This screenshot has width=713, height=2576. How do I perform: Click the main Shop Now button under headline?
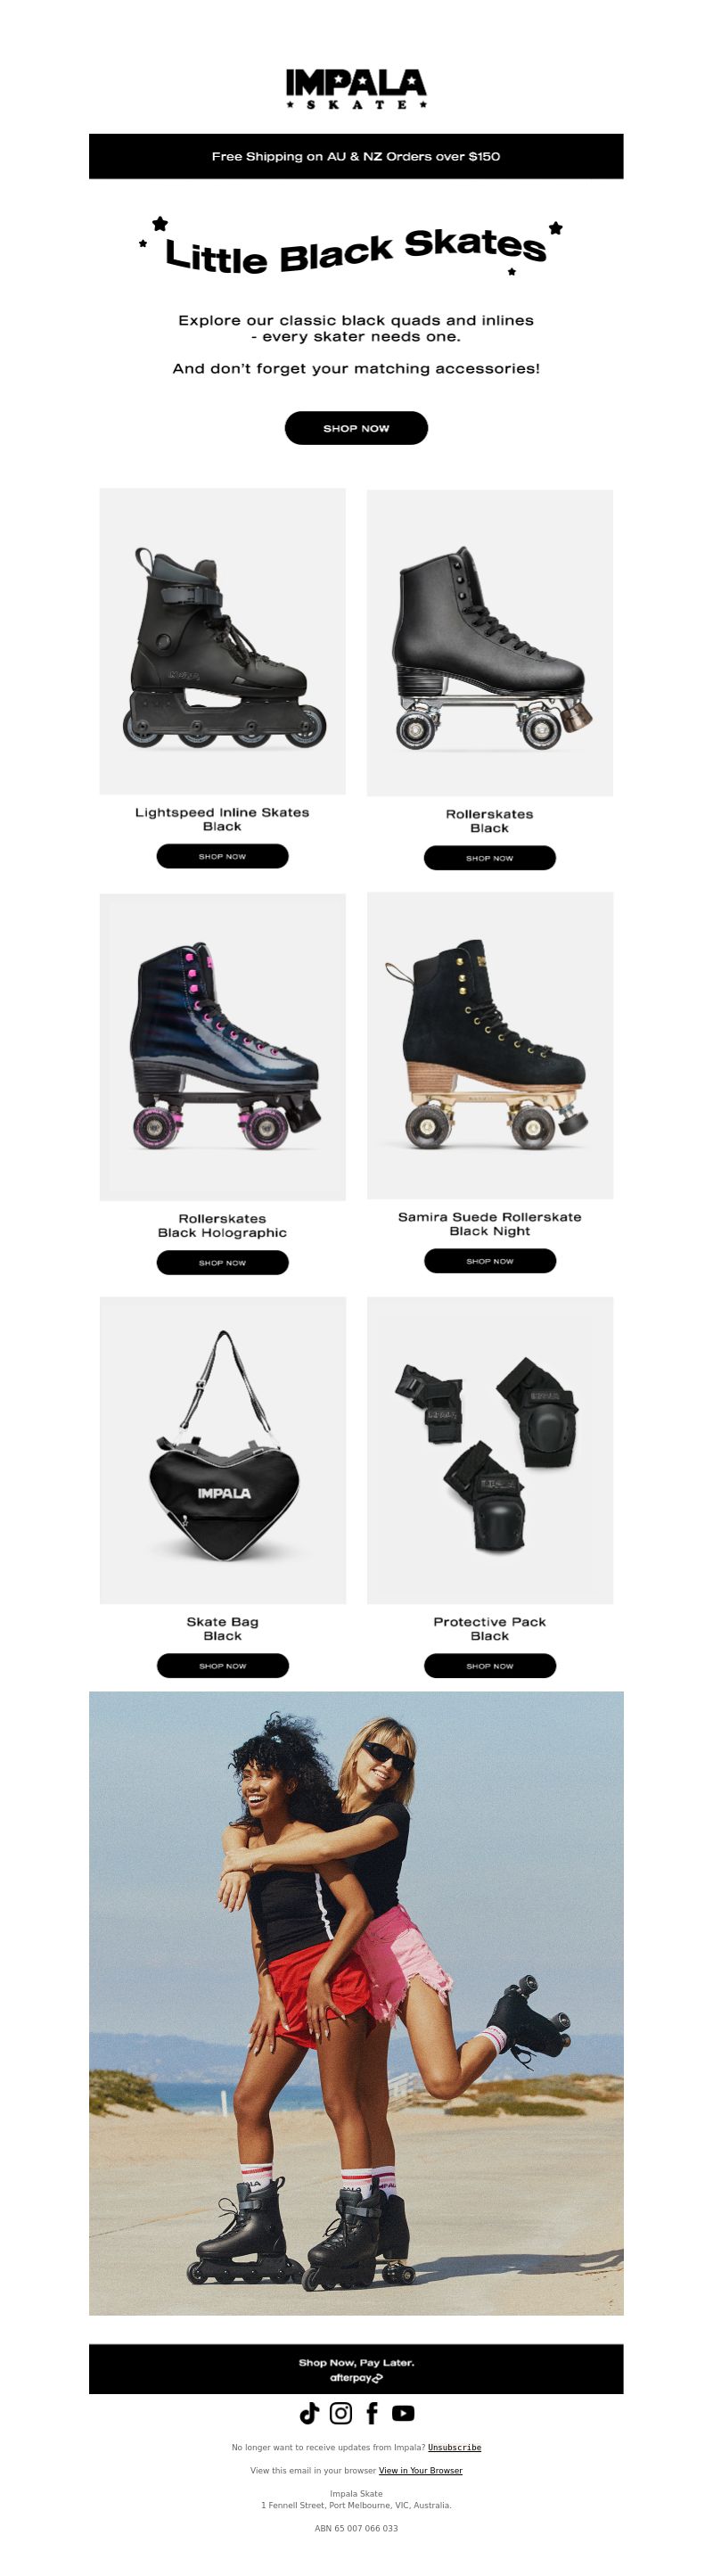[x=356, y=428]
